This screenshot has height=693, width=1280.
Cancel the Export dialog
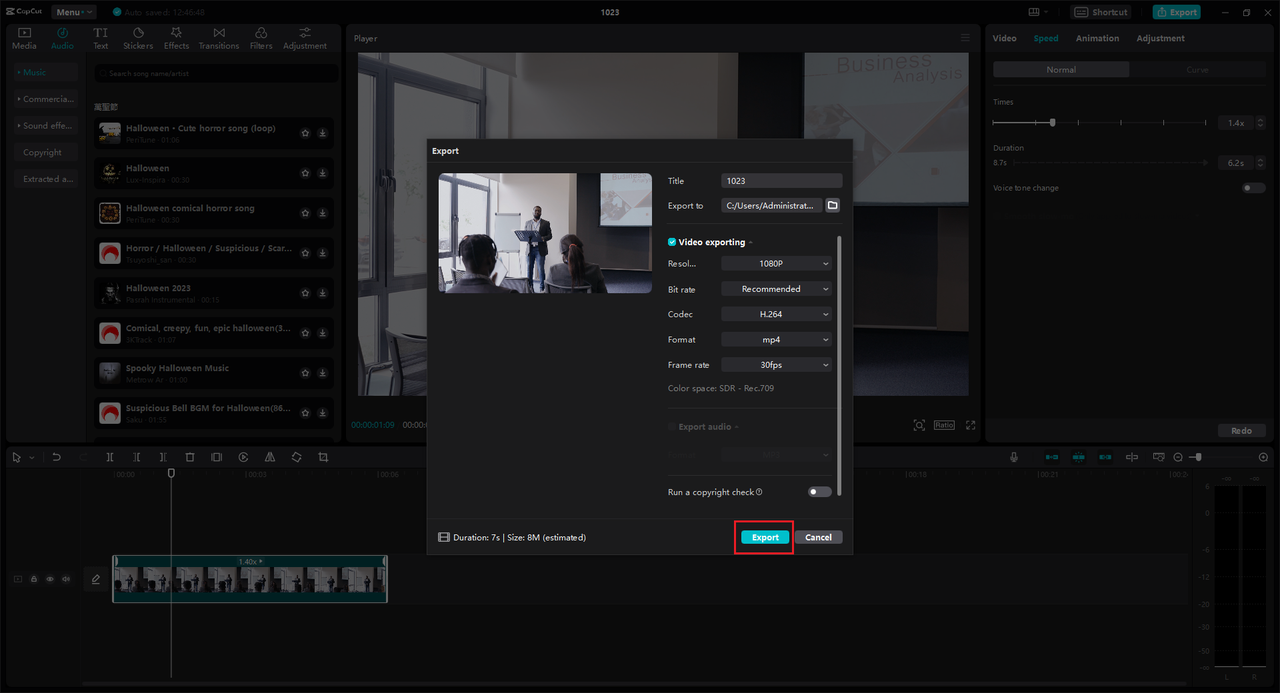tap(818, 537)
